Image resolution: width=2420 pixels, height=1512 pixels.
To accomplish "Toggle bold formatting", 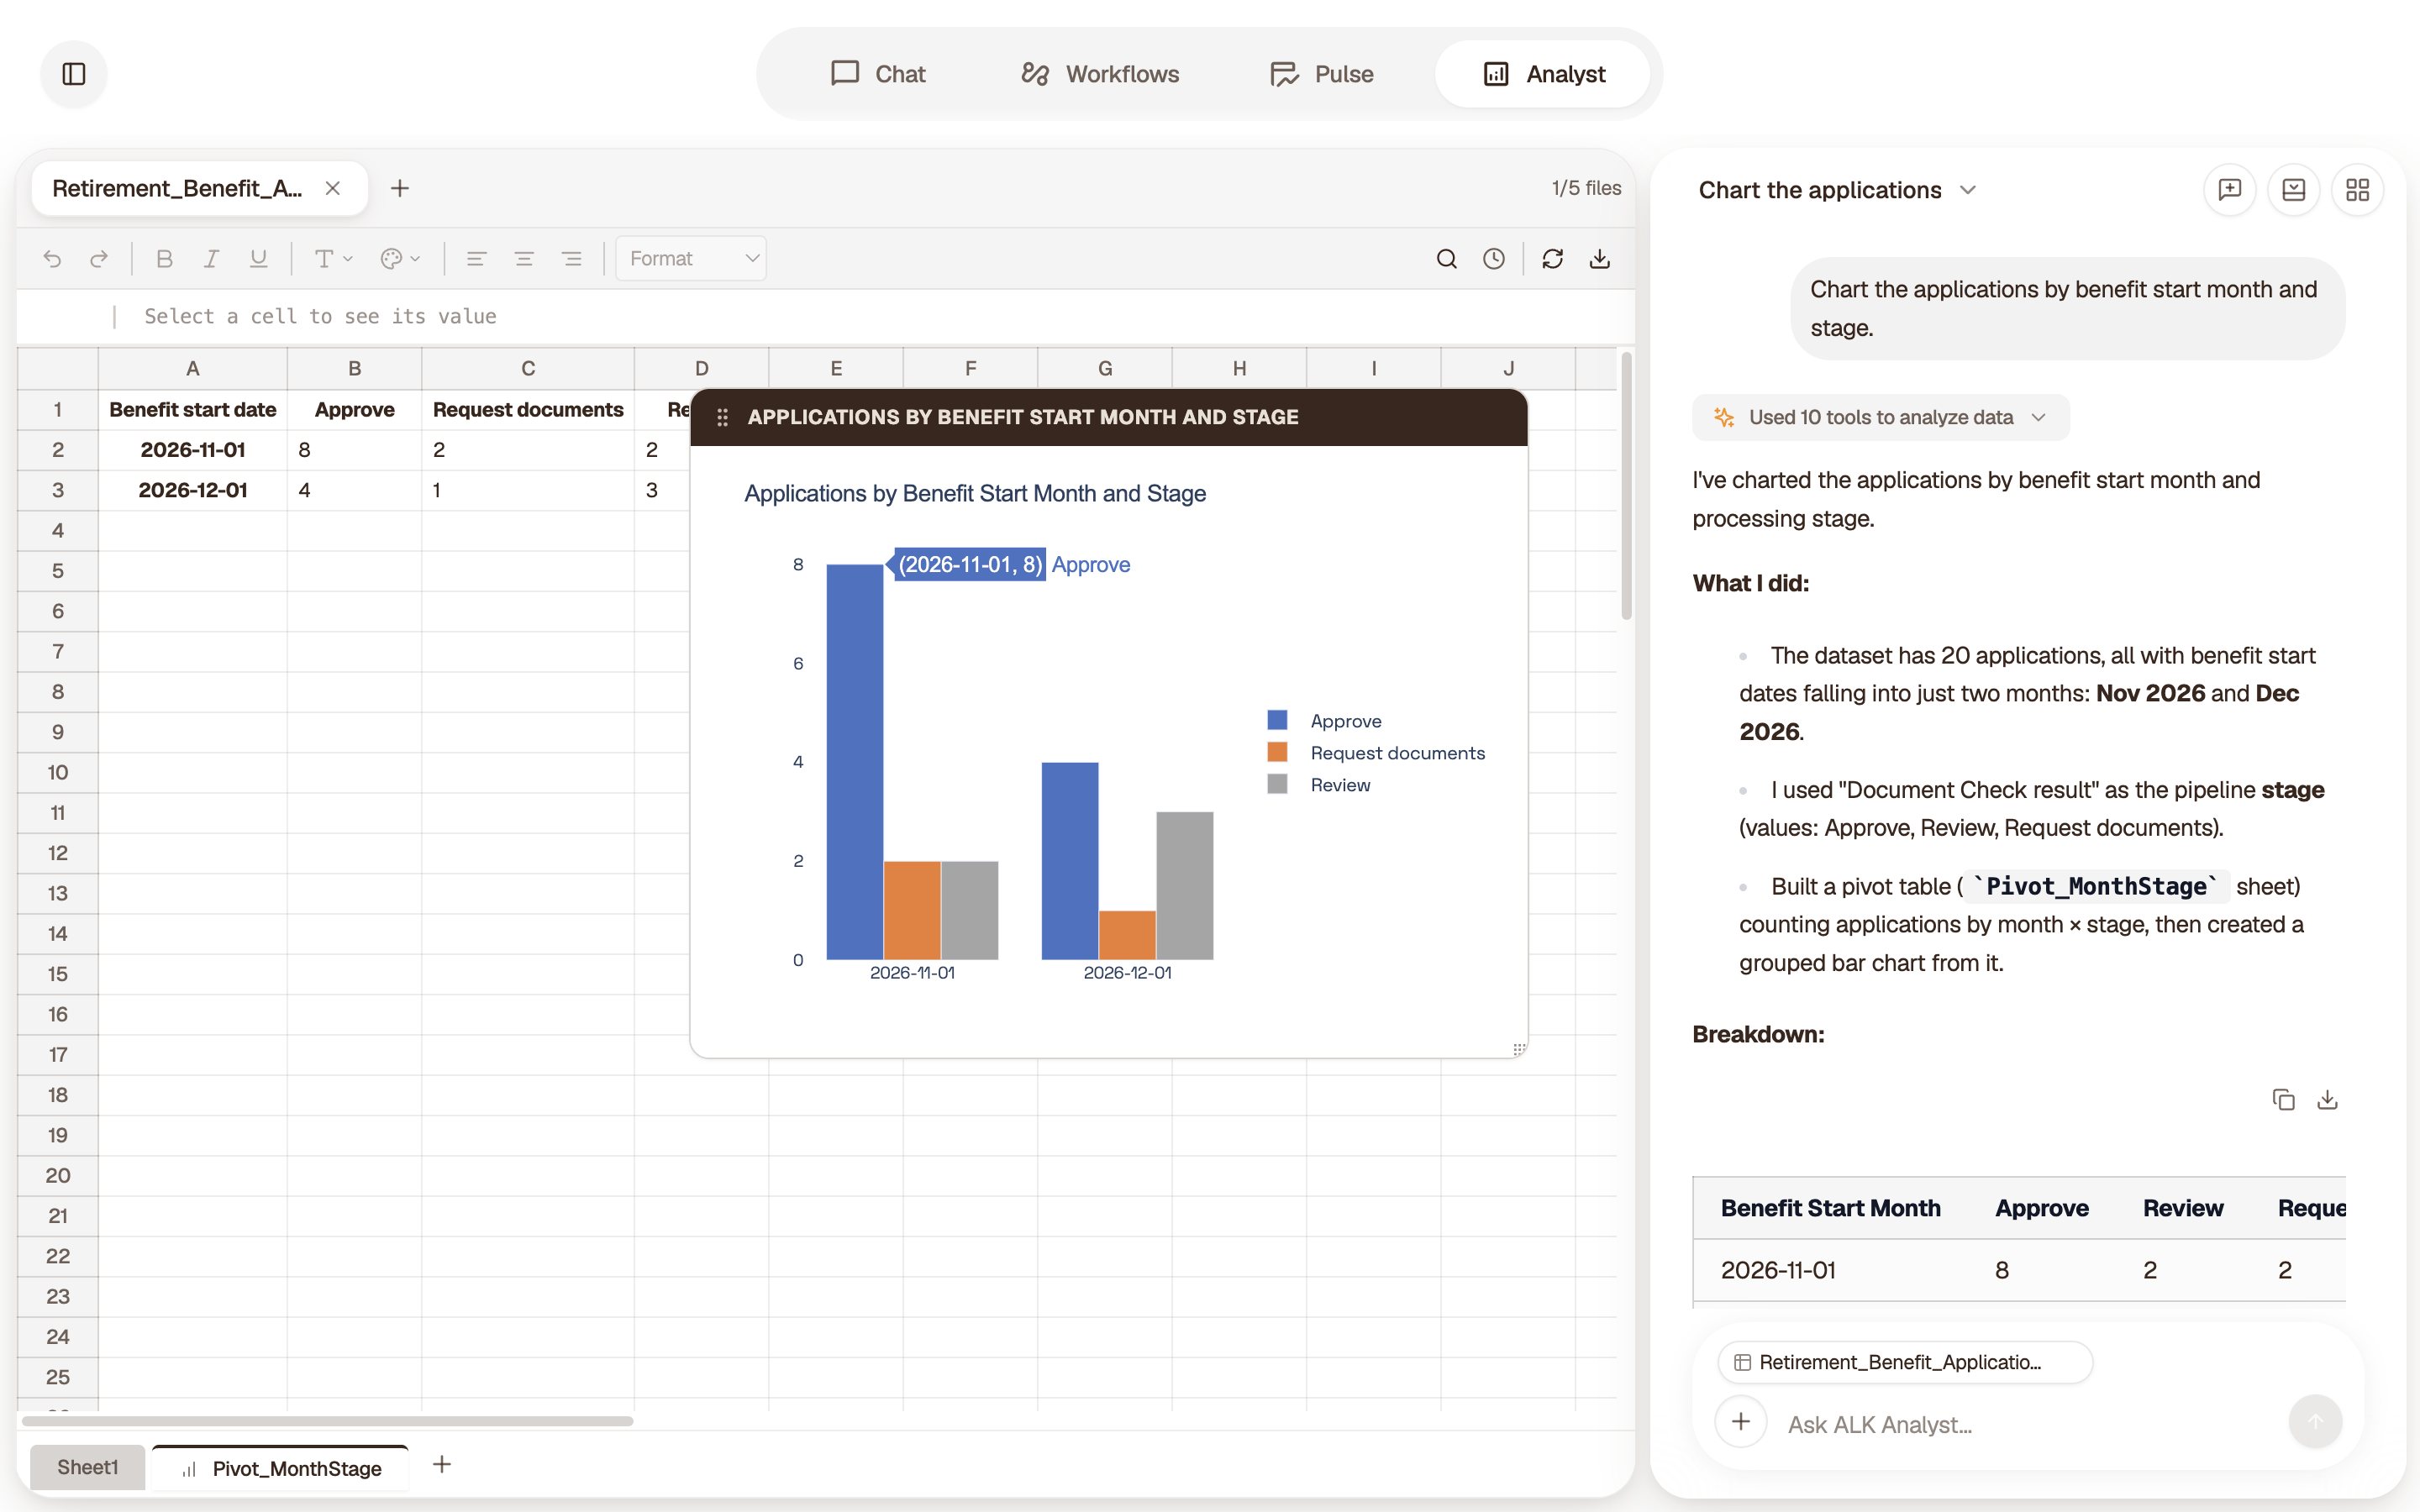I will tap(165, 259).
